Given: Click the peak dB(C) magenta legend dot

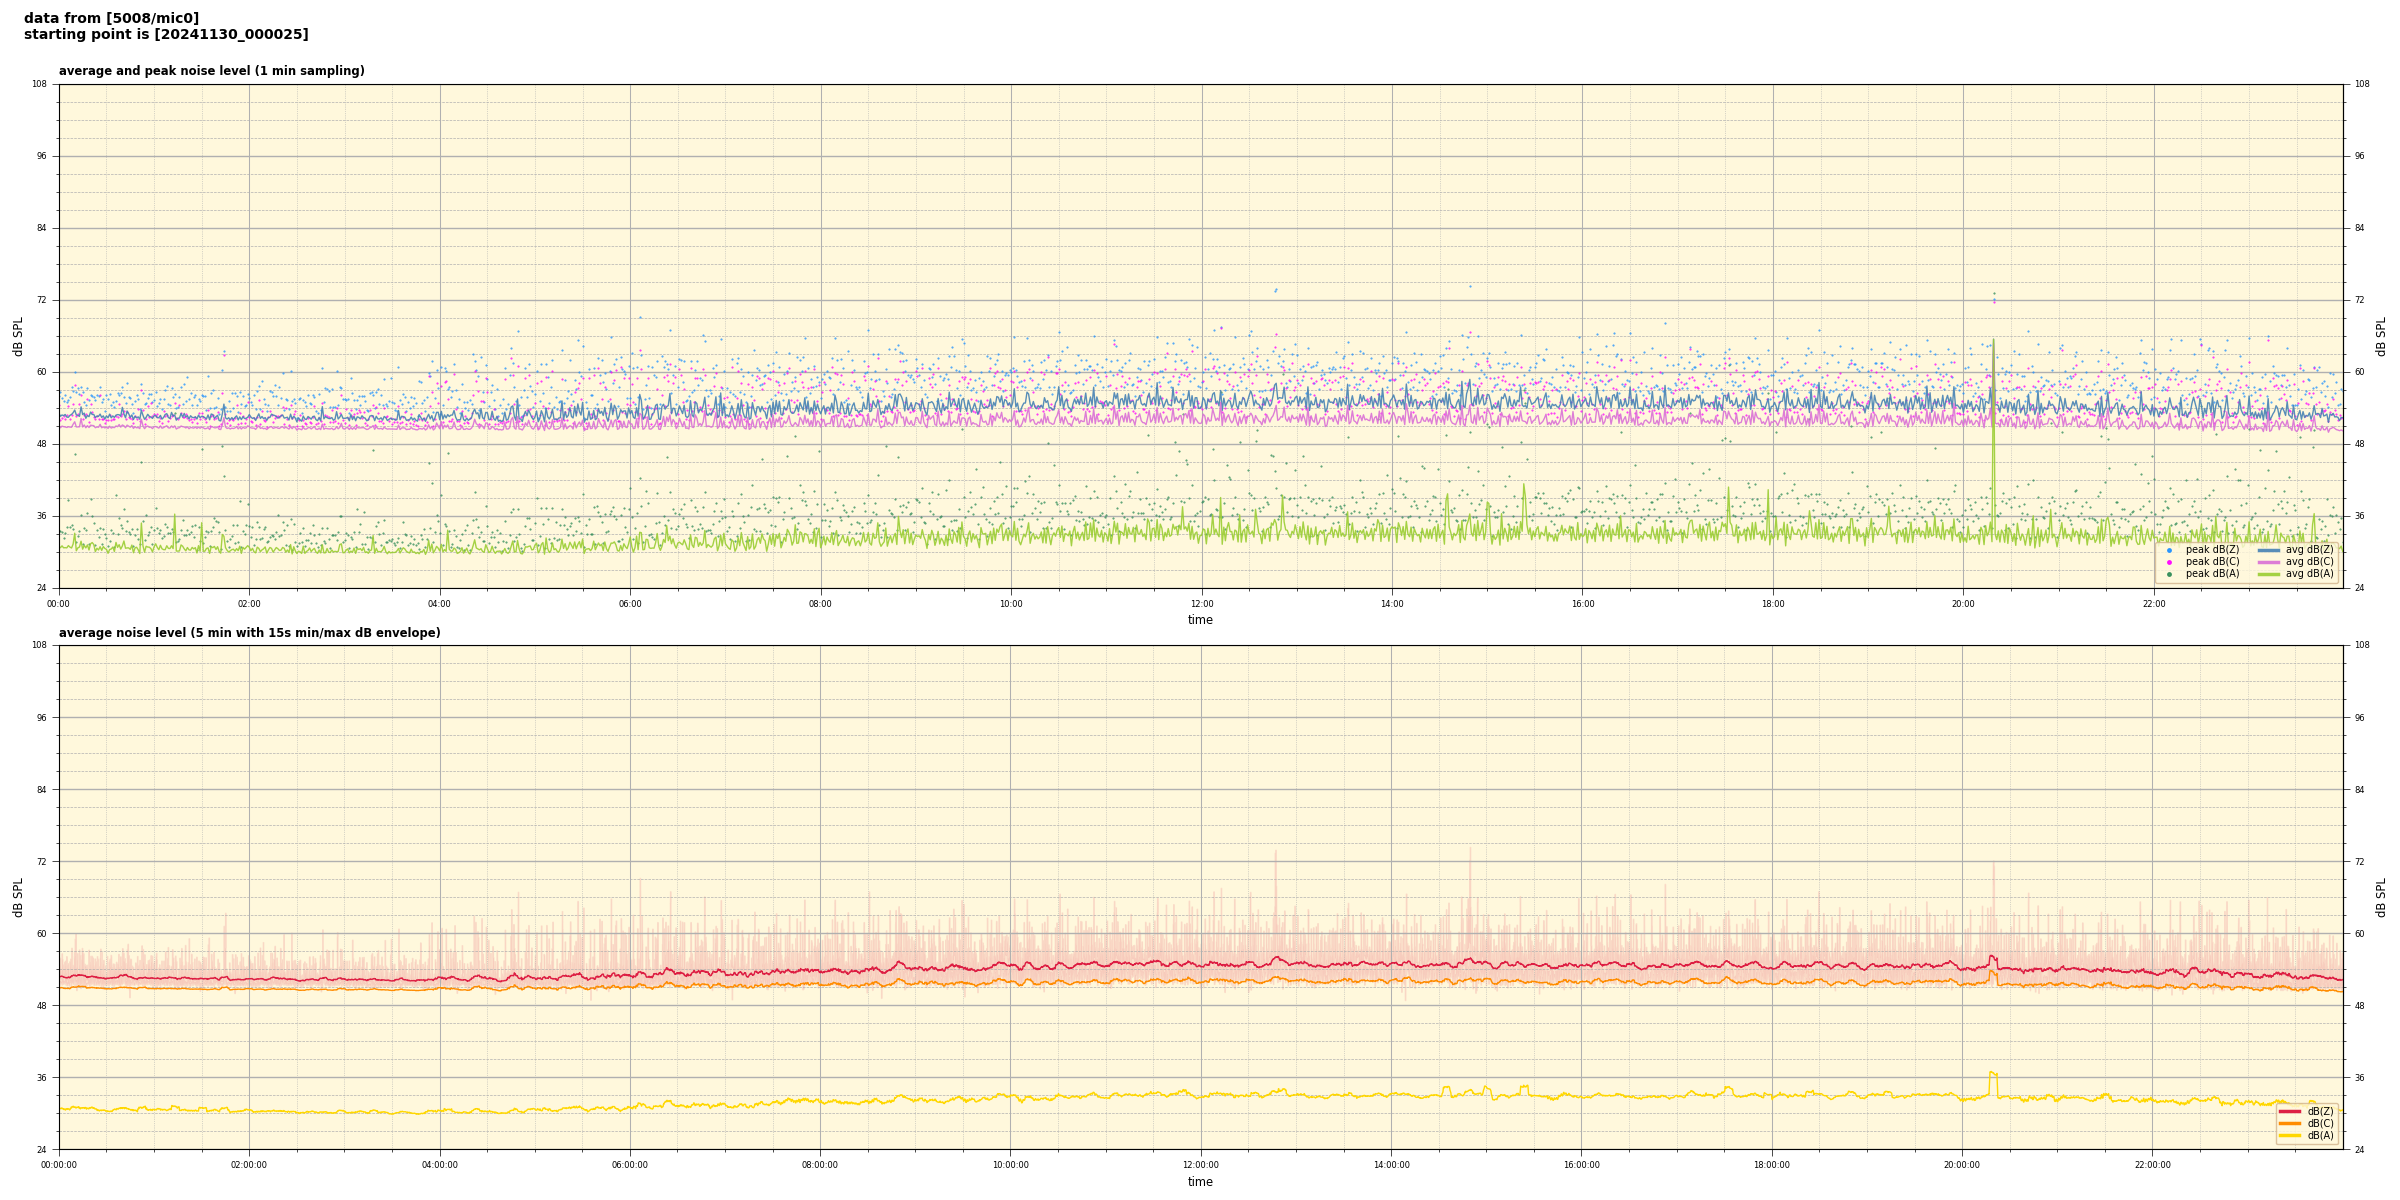Looking at the screenshot, I should click(x=2169, y=562).
